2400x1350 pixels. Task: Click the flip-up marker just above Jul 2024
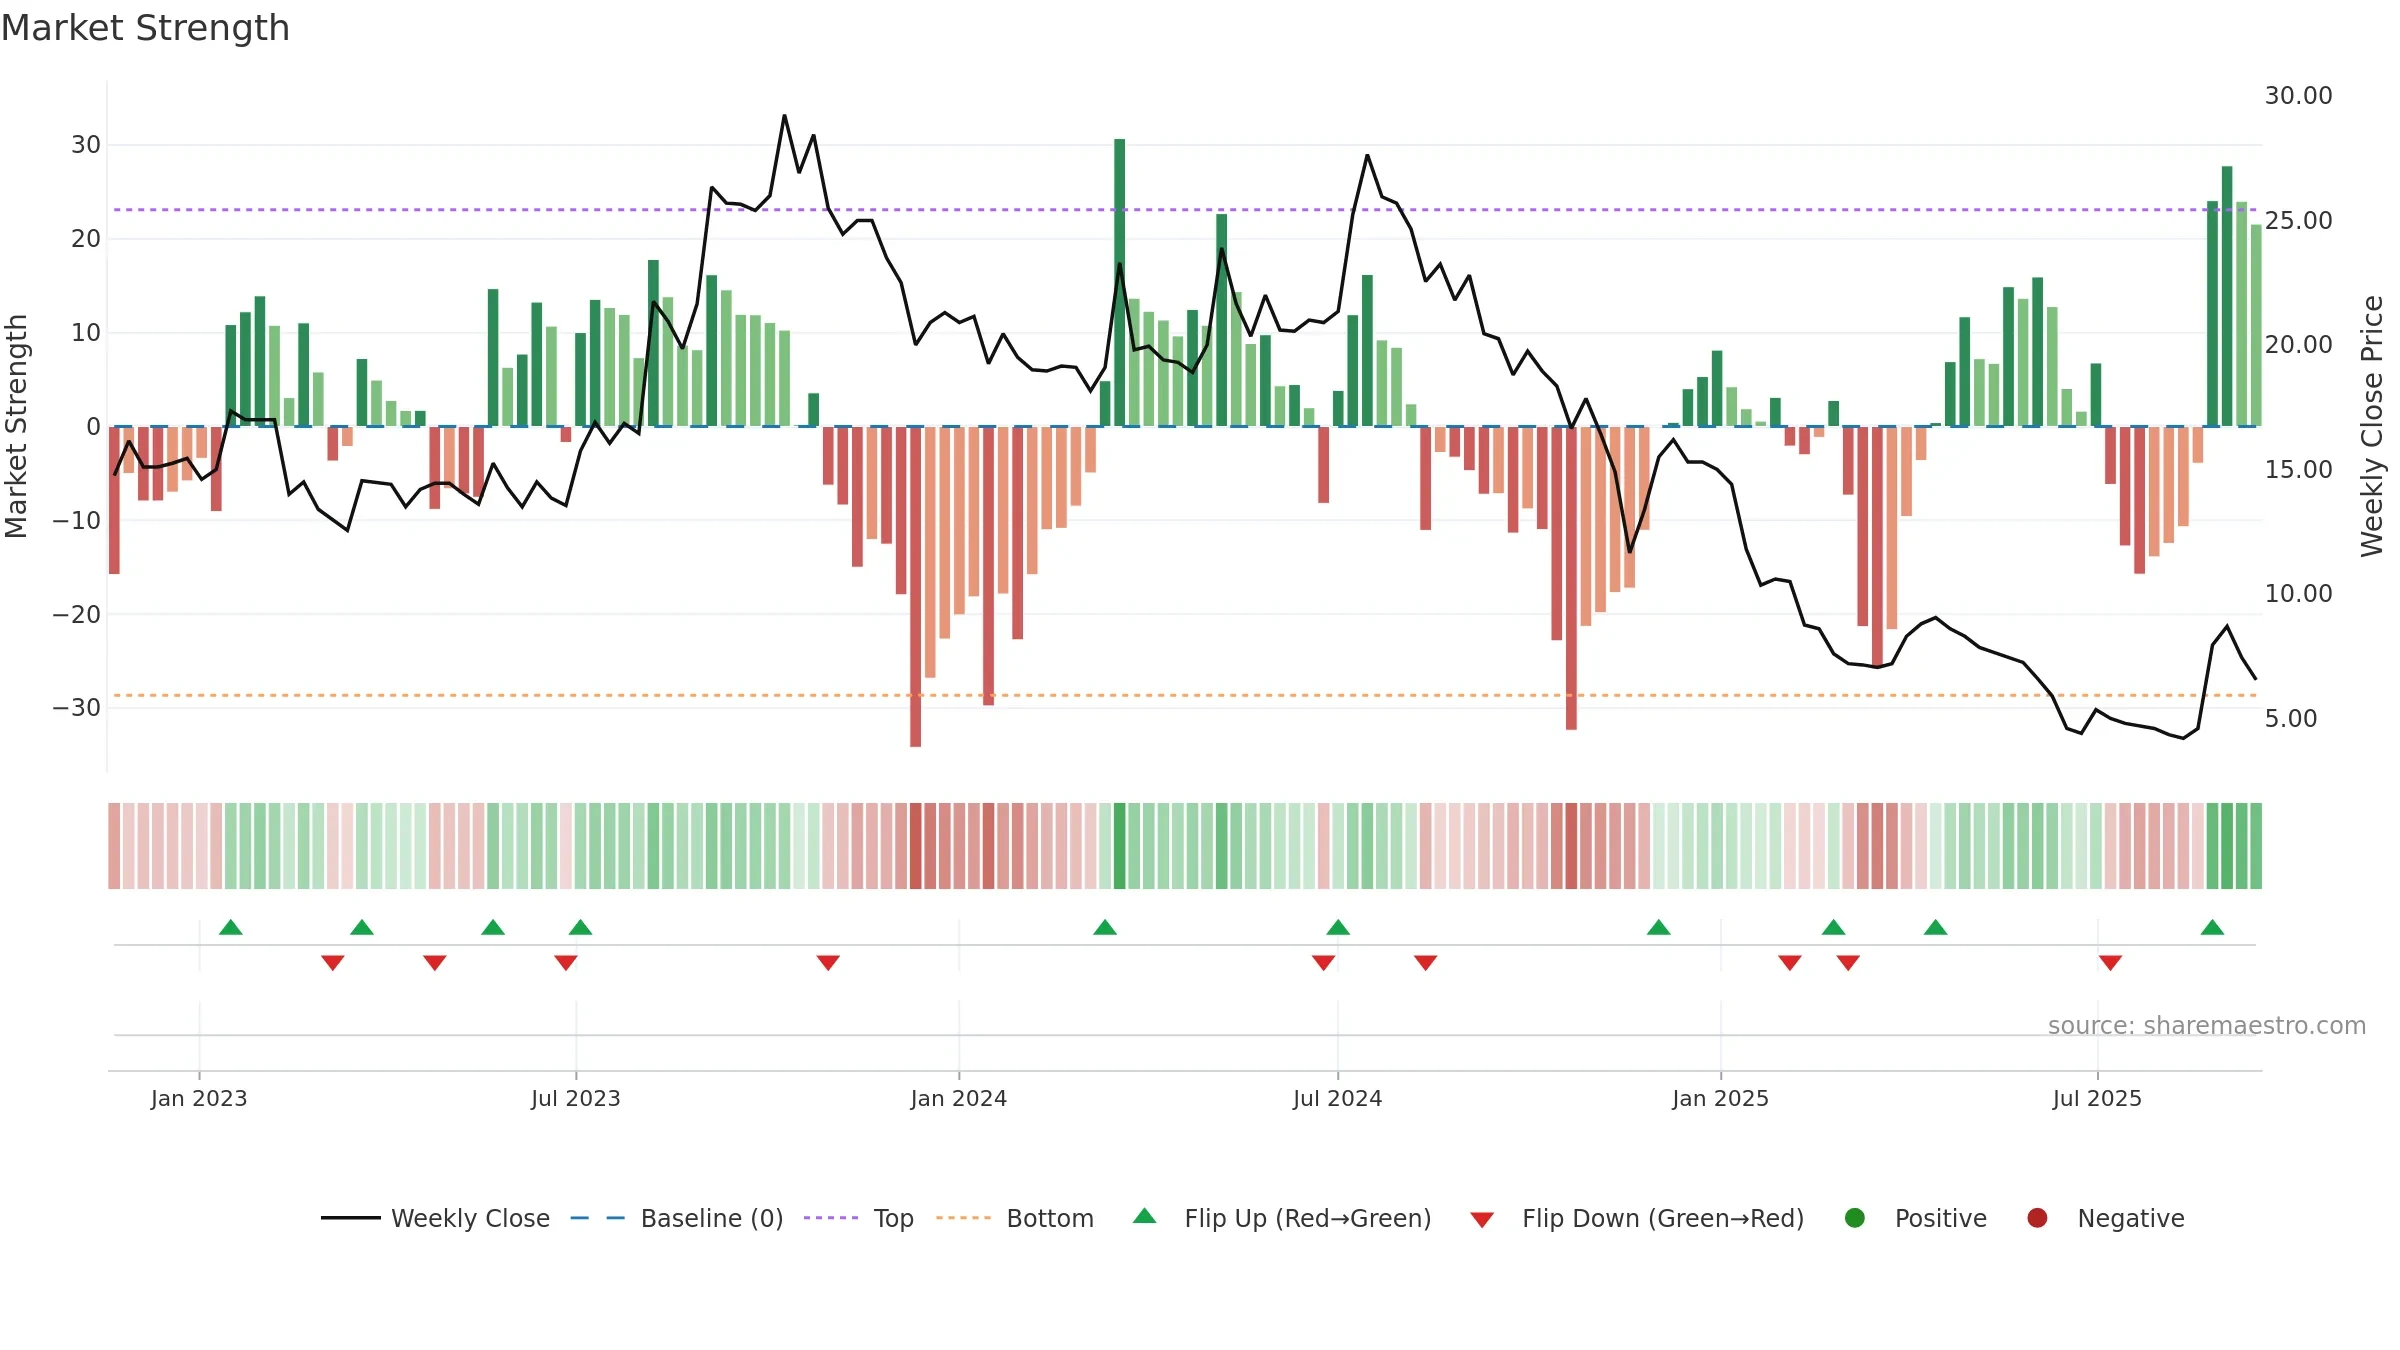pos(1338,927)
